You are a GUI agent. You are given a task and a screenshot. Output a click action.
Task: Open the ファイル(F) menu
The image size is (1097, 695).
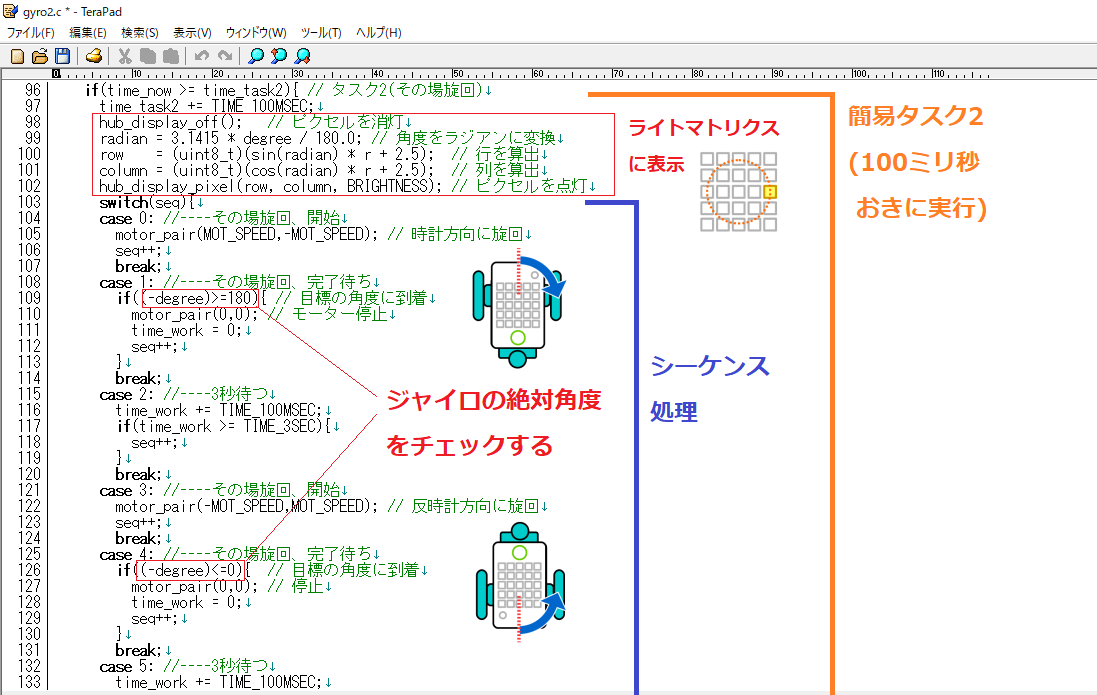pyautogui.click(x=31, y=33)
